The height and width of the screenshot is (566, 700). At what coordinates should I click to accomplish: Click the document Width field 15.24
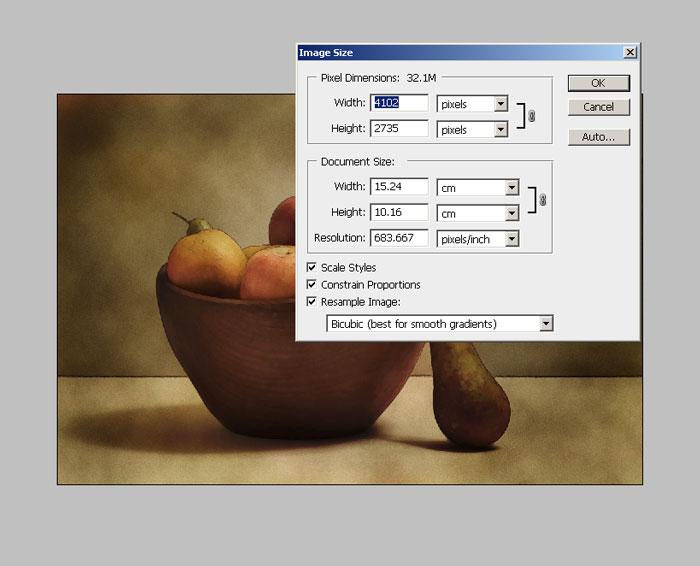click(x=399, y=187)
